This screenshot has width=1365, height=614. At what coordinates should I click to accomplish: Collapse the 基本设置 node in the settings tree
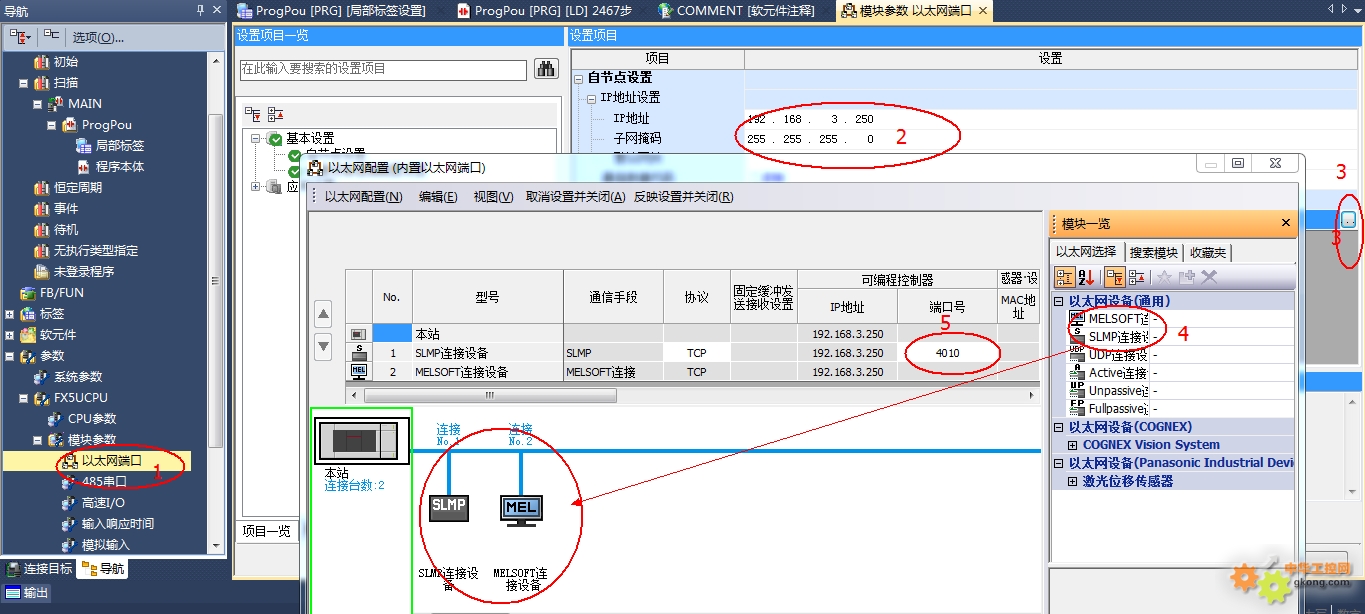[x=256, y=139]
